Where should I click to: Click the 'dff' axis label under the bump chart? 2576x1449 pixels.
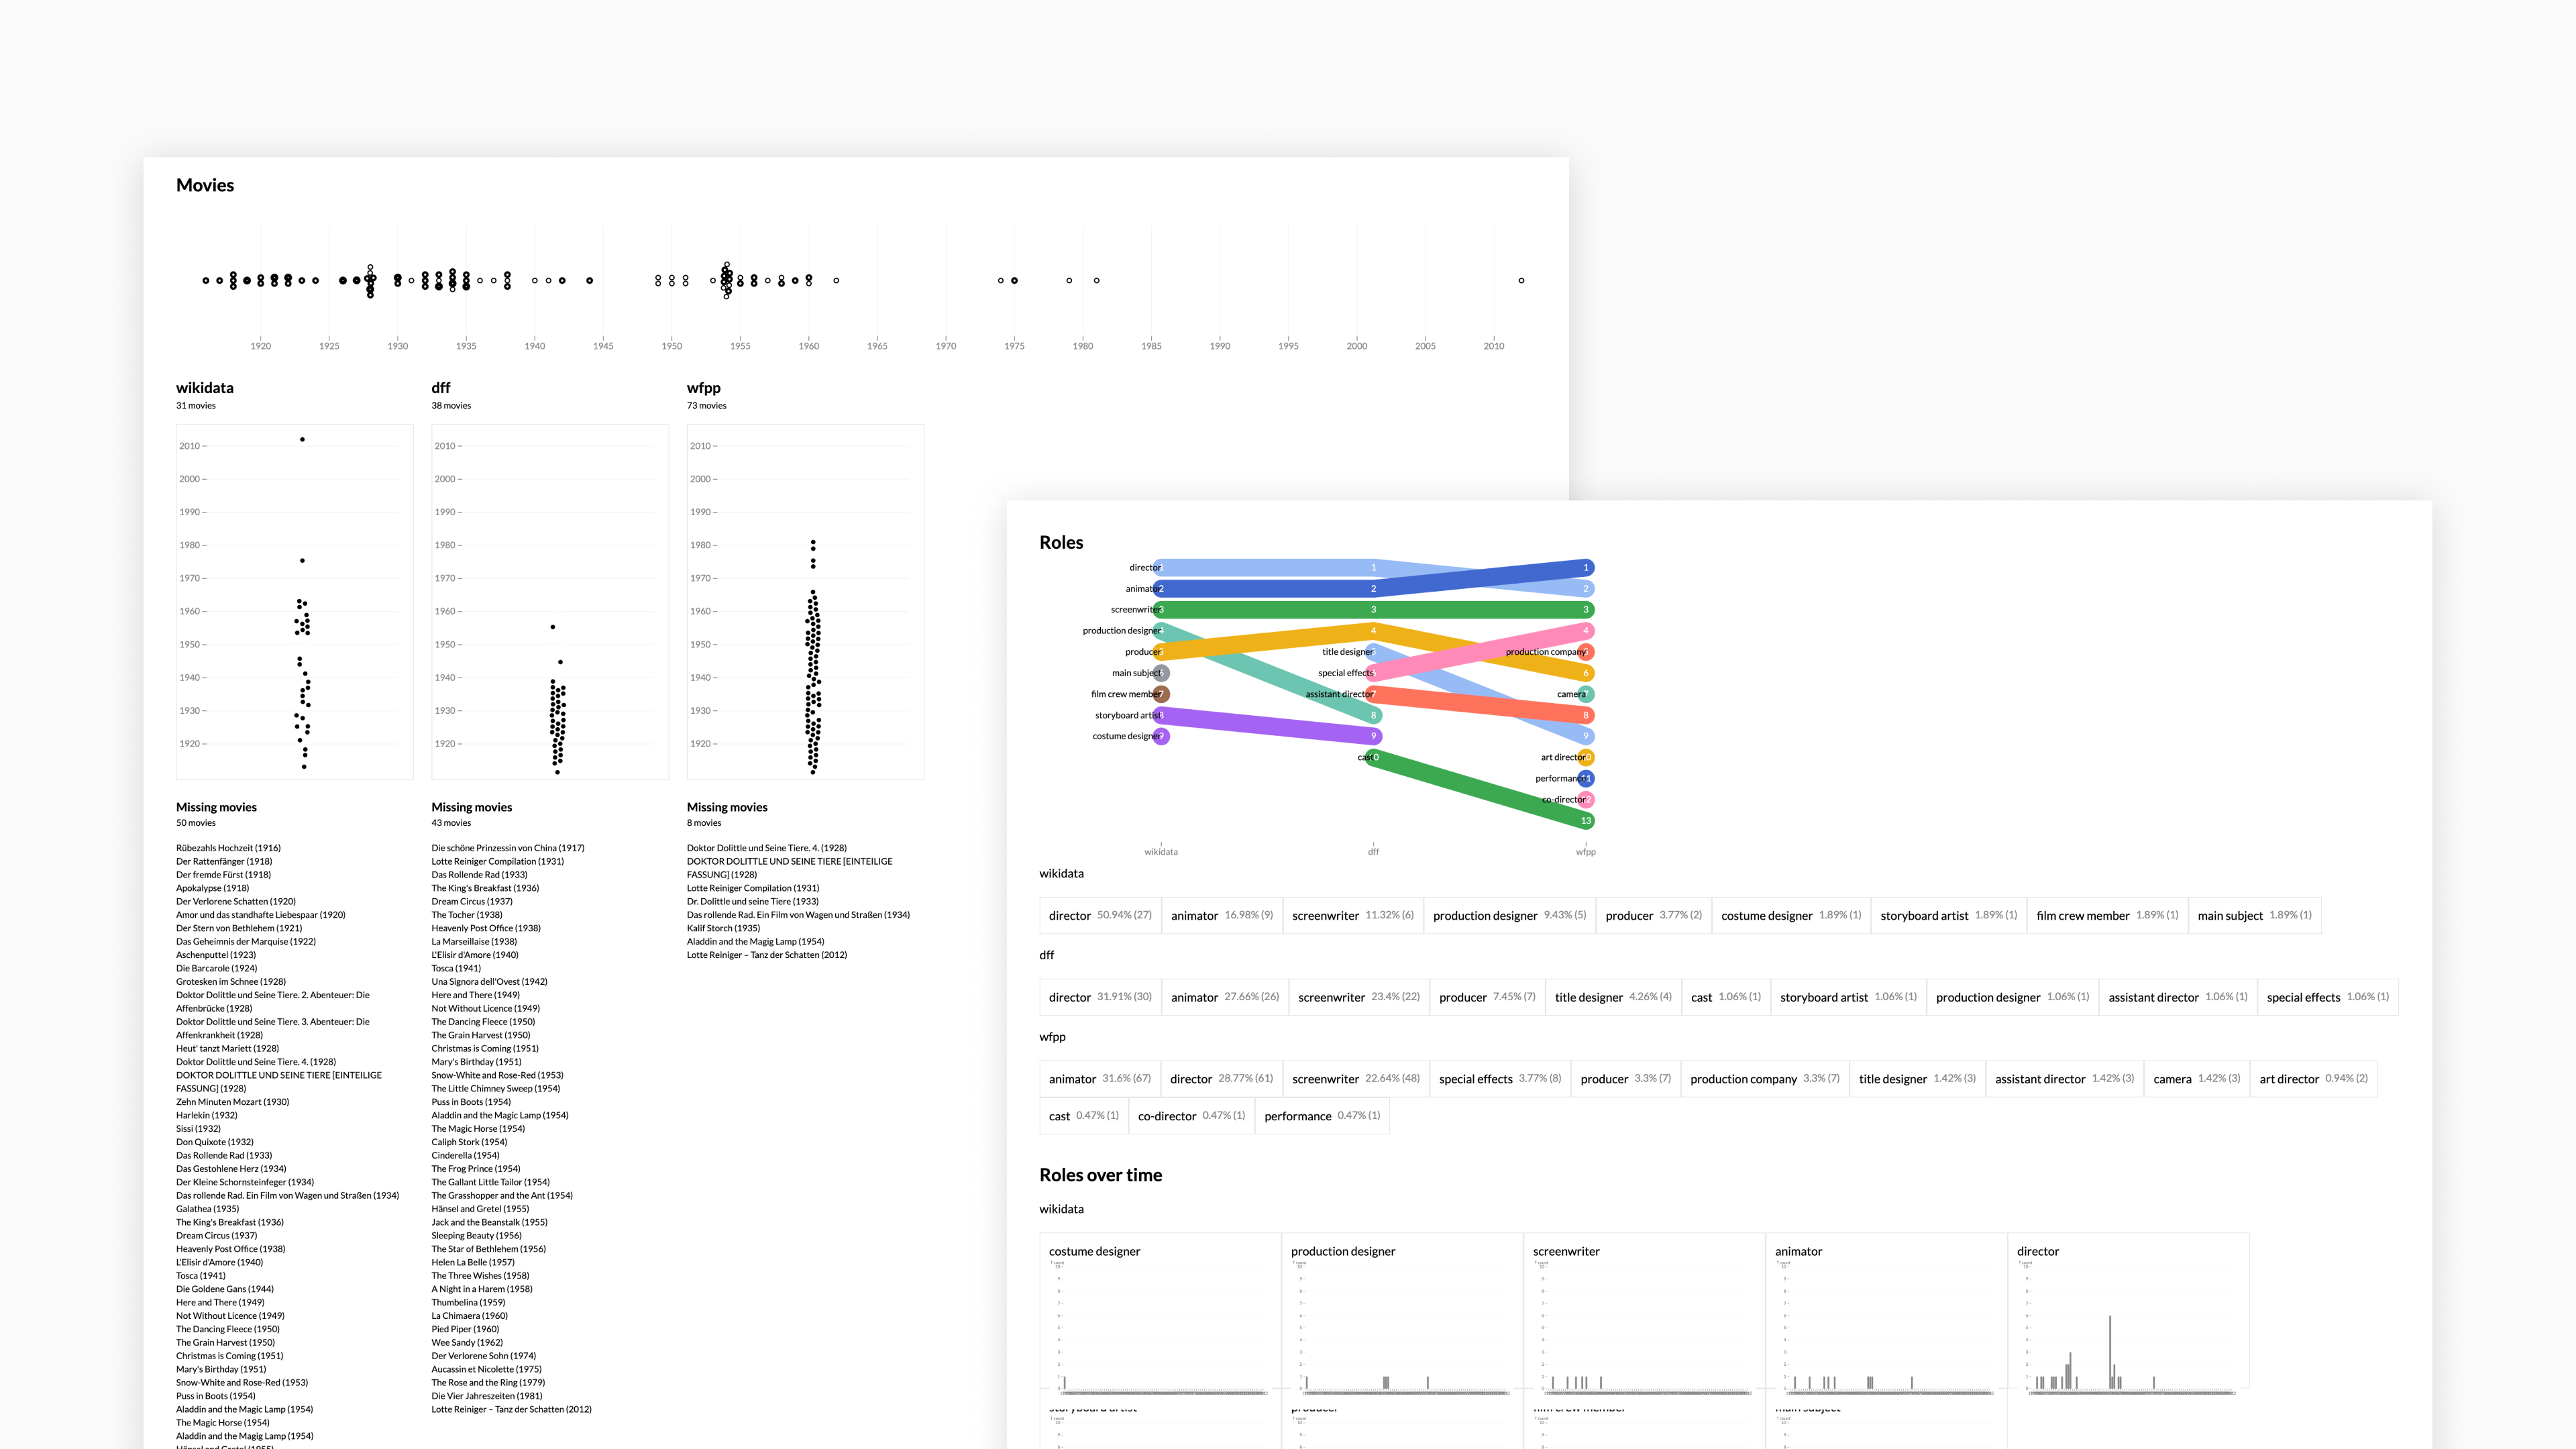pos(1373,852)
